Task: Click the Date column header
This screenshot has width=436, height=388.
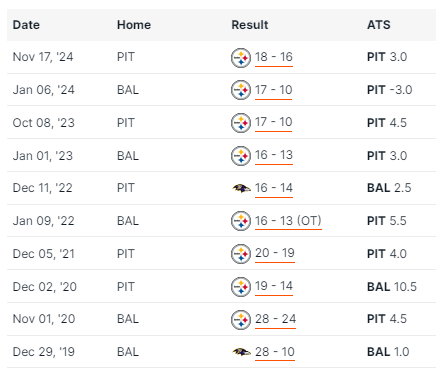Action: pos(26,25)
